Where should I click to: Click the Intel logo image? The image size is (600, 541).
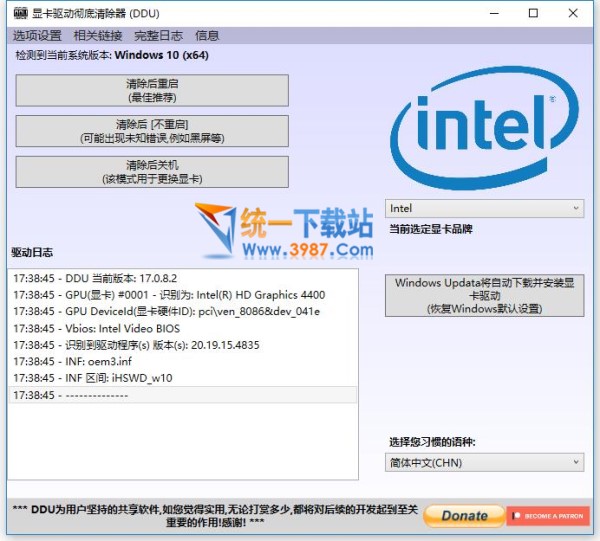484,128
